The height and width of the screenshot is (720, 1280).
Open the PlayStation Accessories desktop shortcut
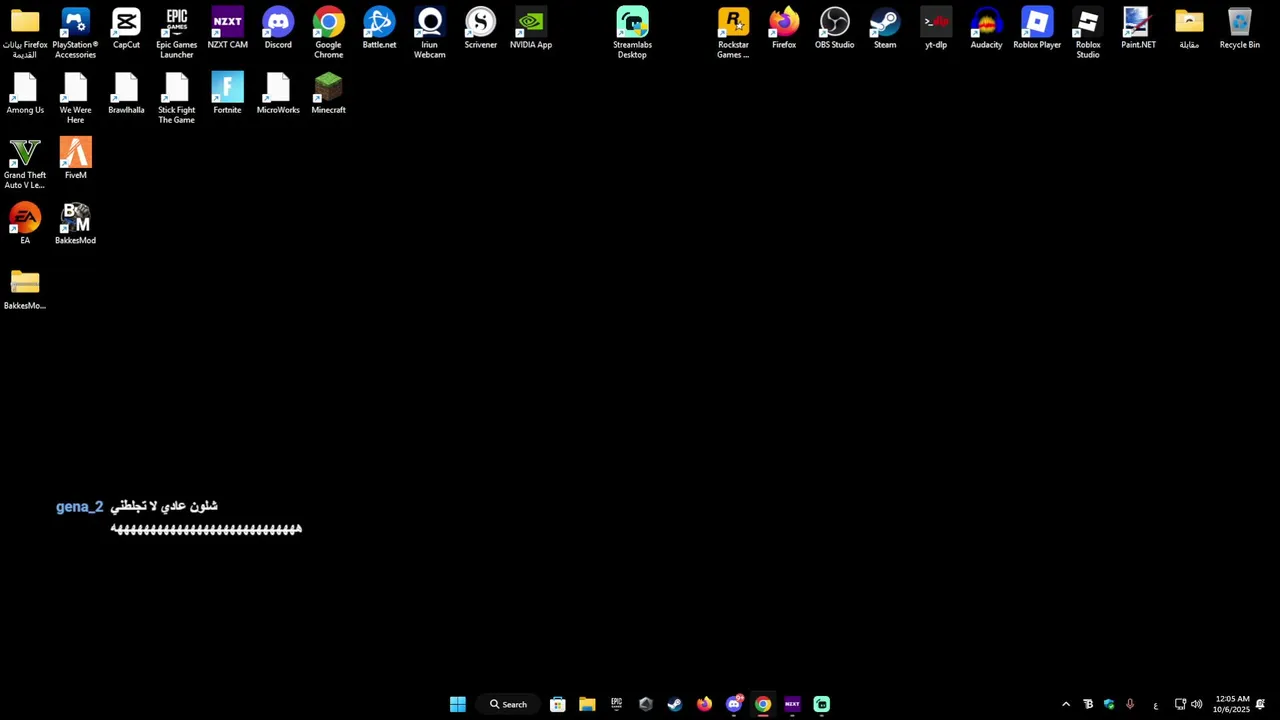pos(75,32)
